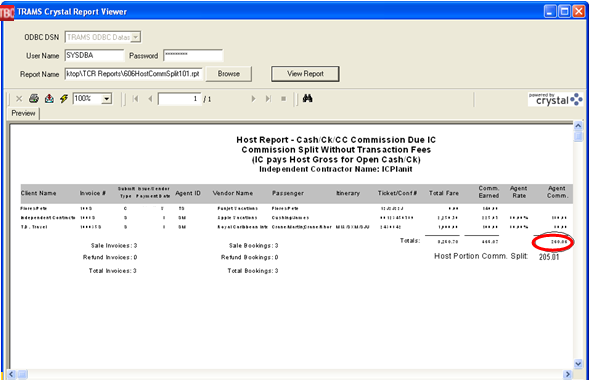Click the Host Report title line
Screen dimensions: 591x380
click(x=336, y=140)
